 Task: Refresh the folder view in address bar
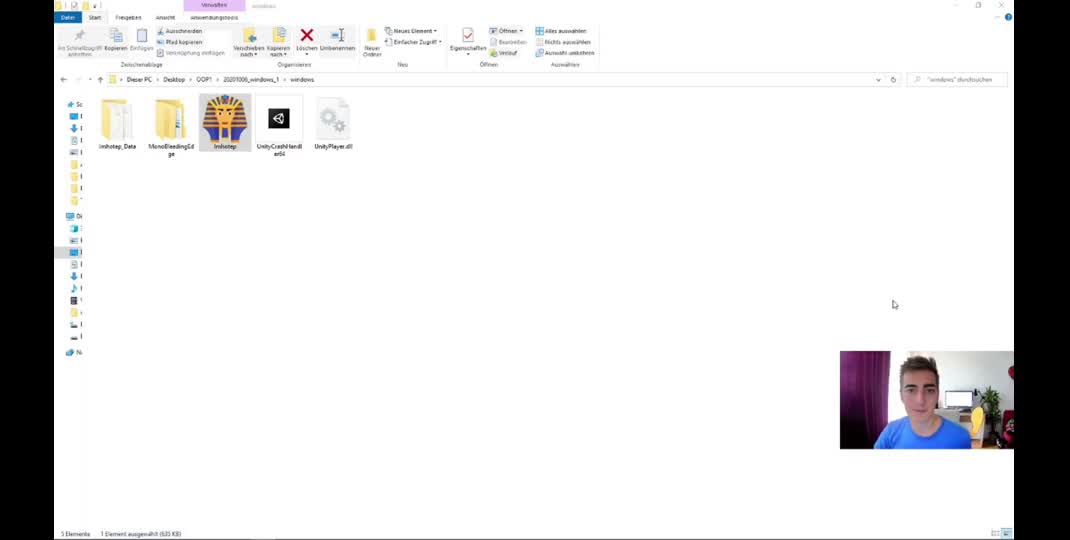893,79
